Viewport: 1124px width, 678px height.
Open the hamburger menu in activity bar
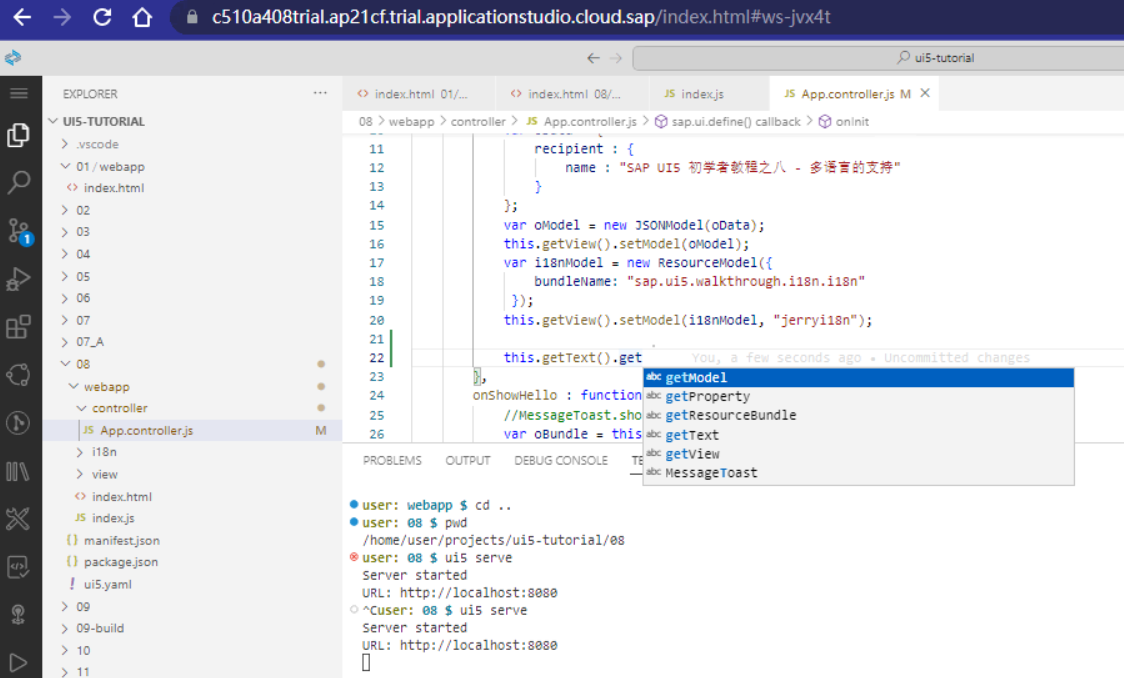click(x=19, y=93)
